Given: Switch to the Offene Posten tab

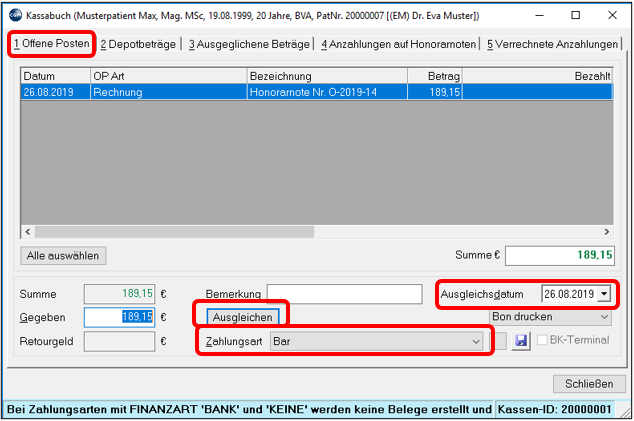Looking at the screenshot, I should [51, 44].
